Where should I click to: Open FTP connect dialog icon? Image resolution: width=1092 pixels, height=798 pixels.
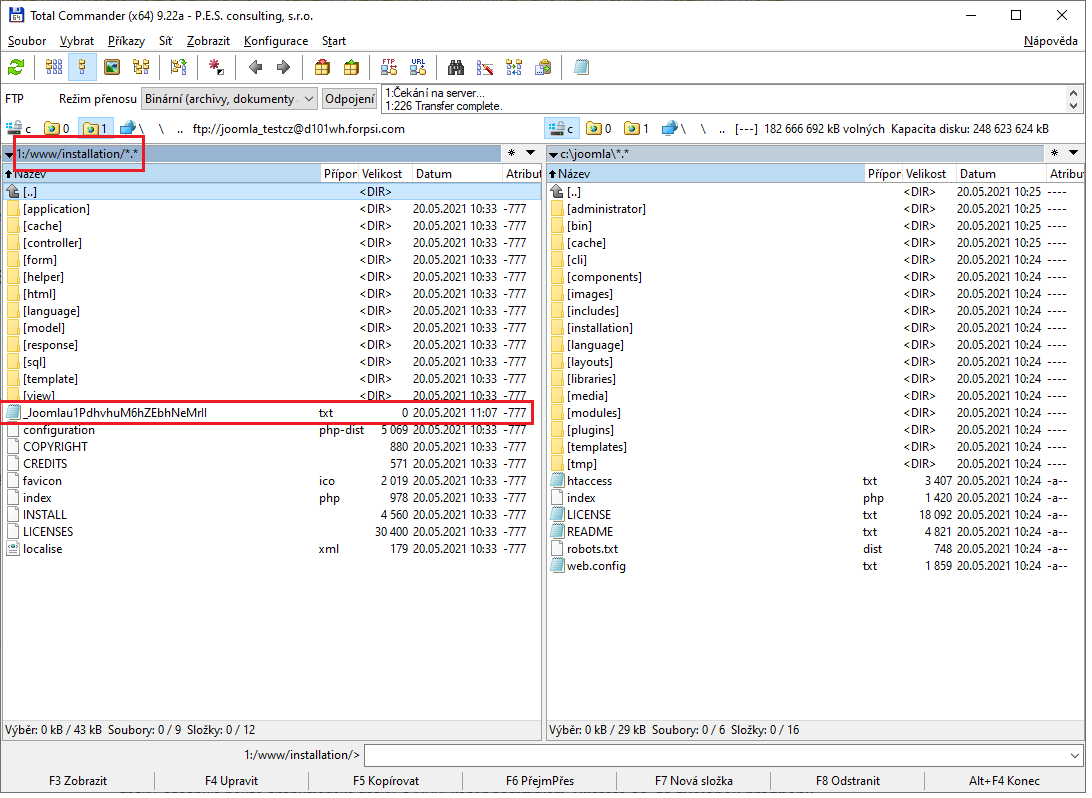pyautogui.click(x=389, y=68)
